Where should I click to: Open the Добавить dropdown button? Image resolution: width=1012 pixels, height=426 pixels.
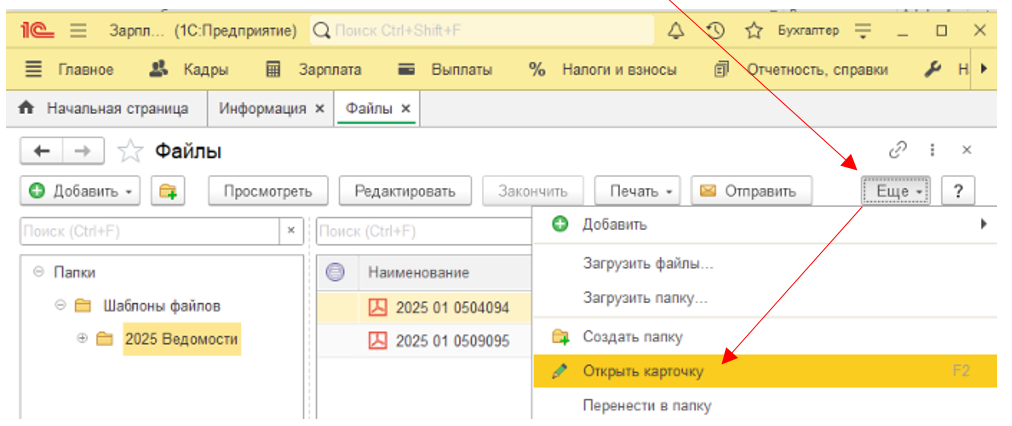80,191
